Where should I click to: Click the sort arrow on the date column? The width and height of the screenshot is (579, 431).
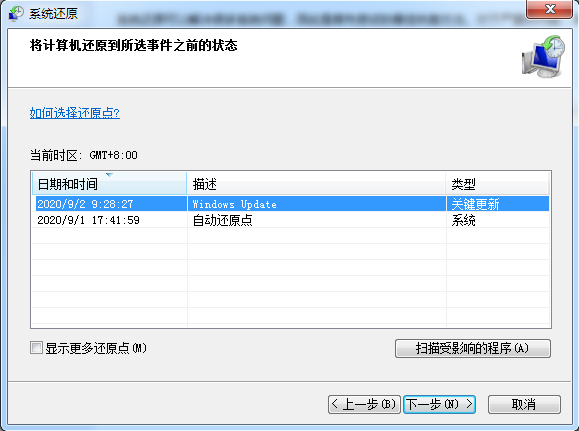pyautogui.click(x=109, y=175)
